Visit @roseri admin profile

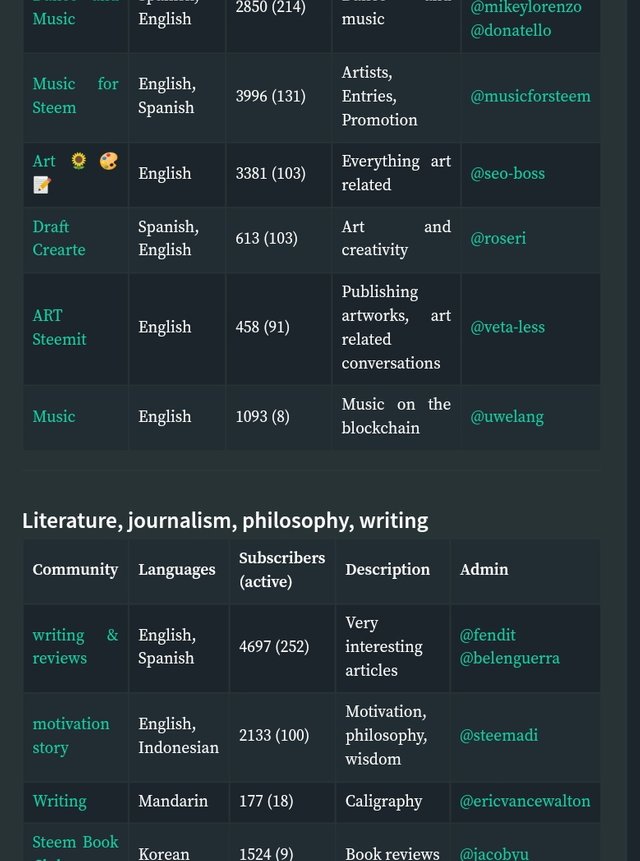point(498,238)
